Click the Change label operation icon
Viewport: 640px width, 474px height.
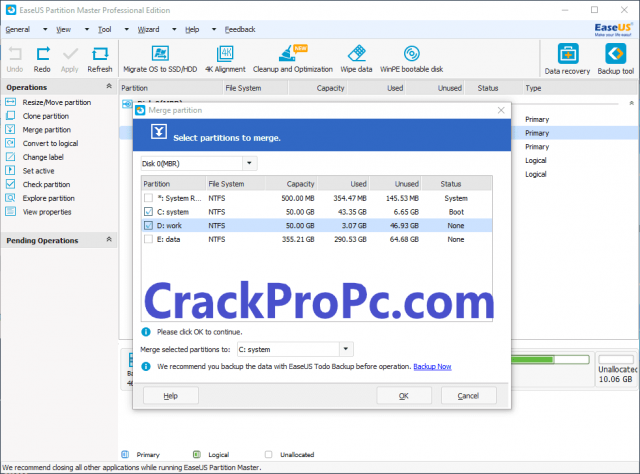coord(11,157)
